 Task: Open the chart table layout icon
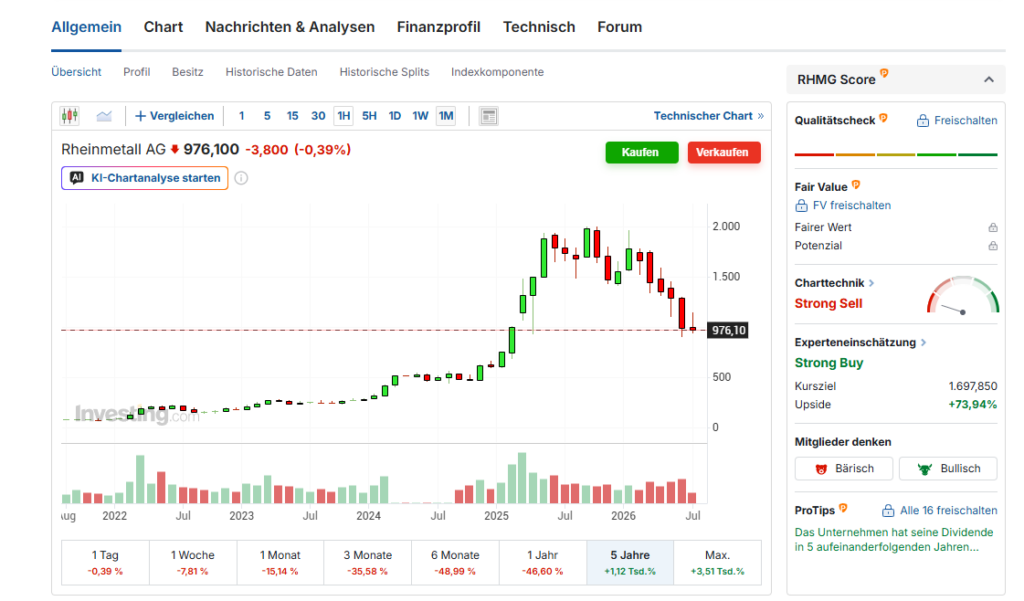click(x=488, y=116)
